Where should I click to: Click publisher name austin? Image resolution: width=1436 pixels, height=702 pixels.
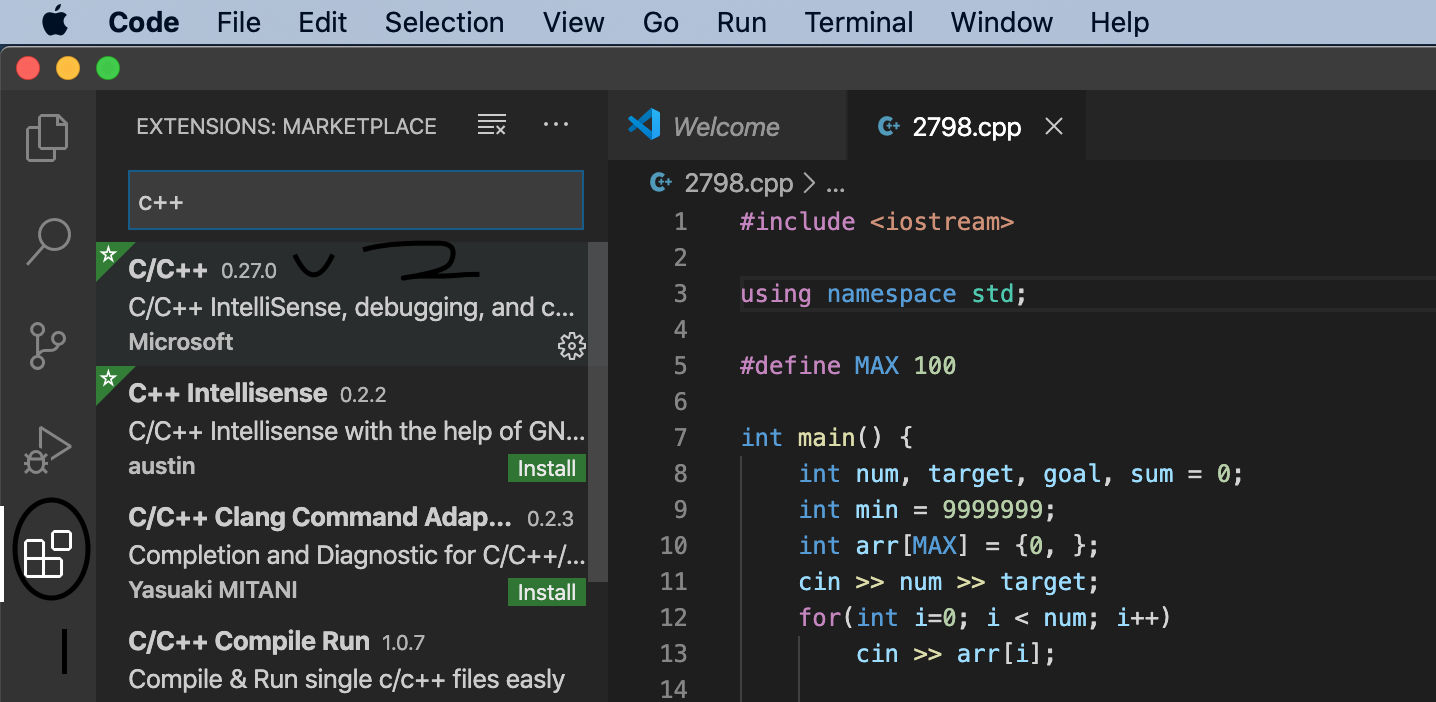pyautogui.click(x=162, y=466)
